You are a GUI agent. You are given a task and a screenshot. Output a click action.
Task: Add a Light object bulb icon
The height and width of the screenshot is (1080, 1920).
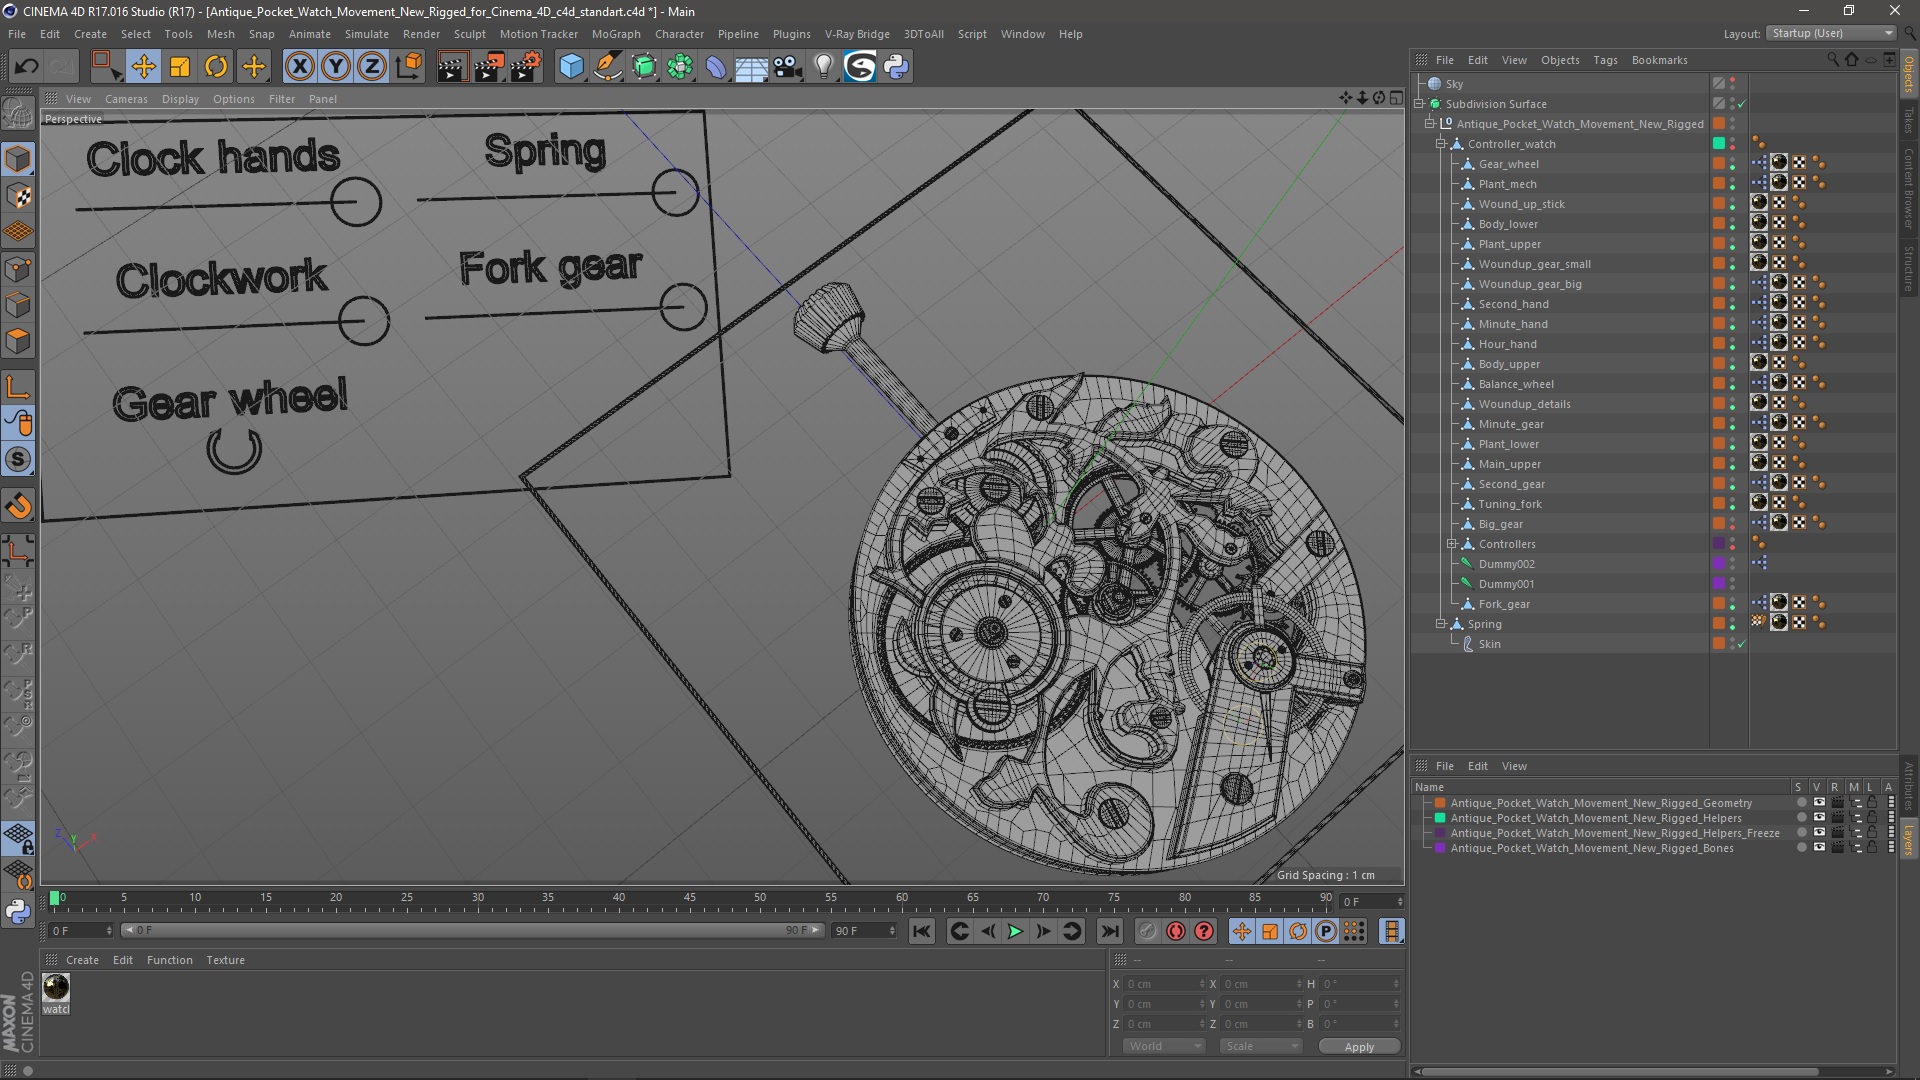tap(823, 66)
